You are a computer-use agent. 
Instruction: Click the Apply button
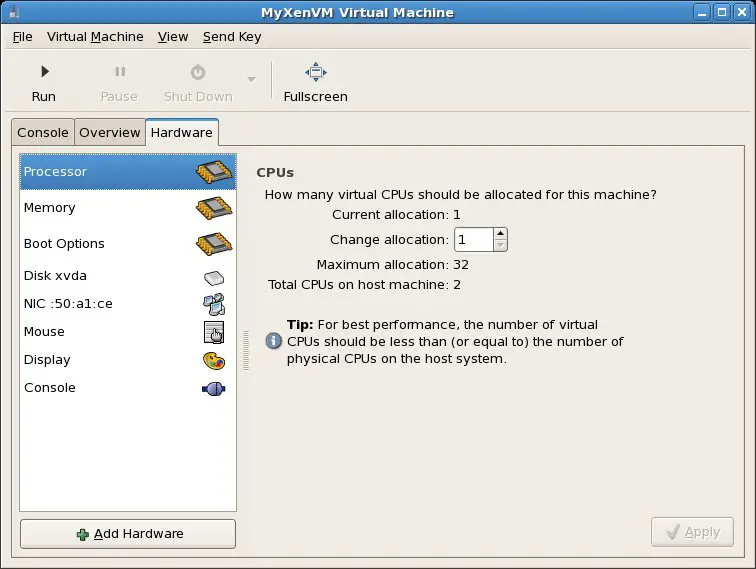pos(692,532)
